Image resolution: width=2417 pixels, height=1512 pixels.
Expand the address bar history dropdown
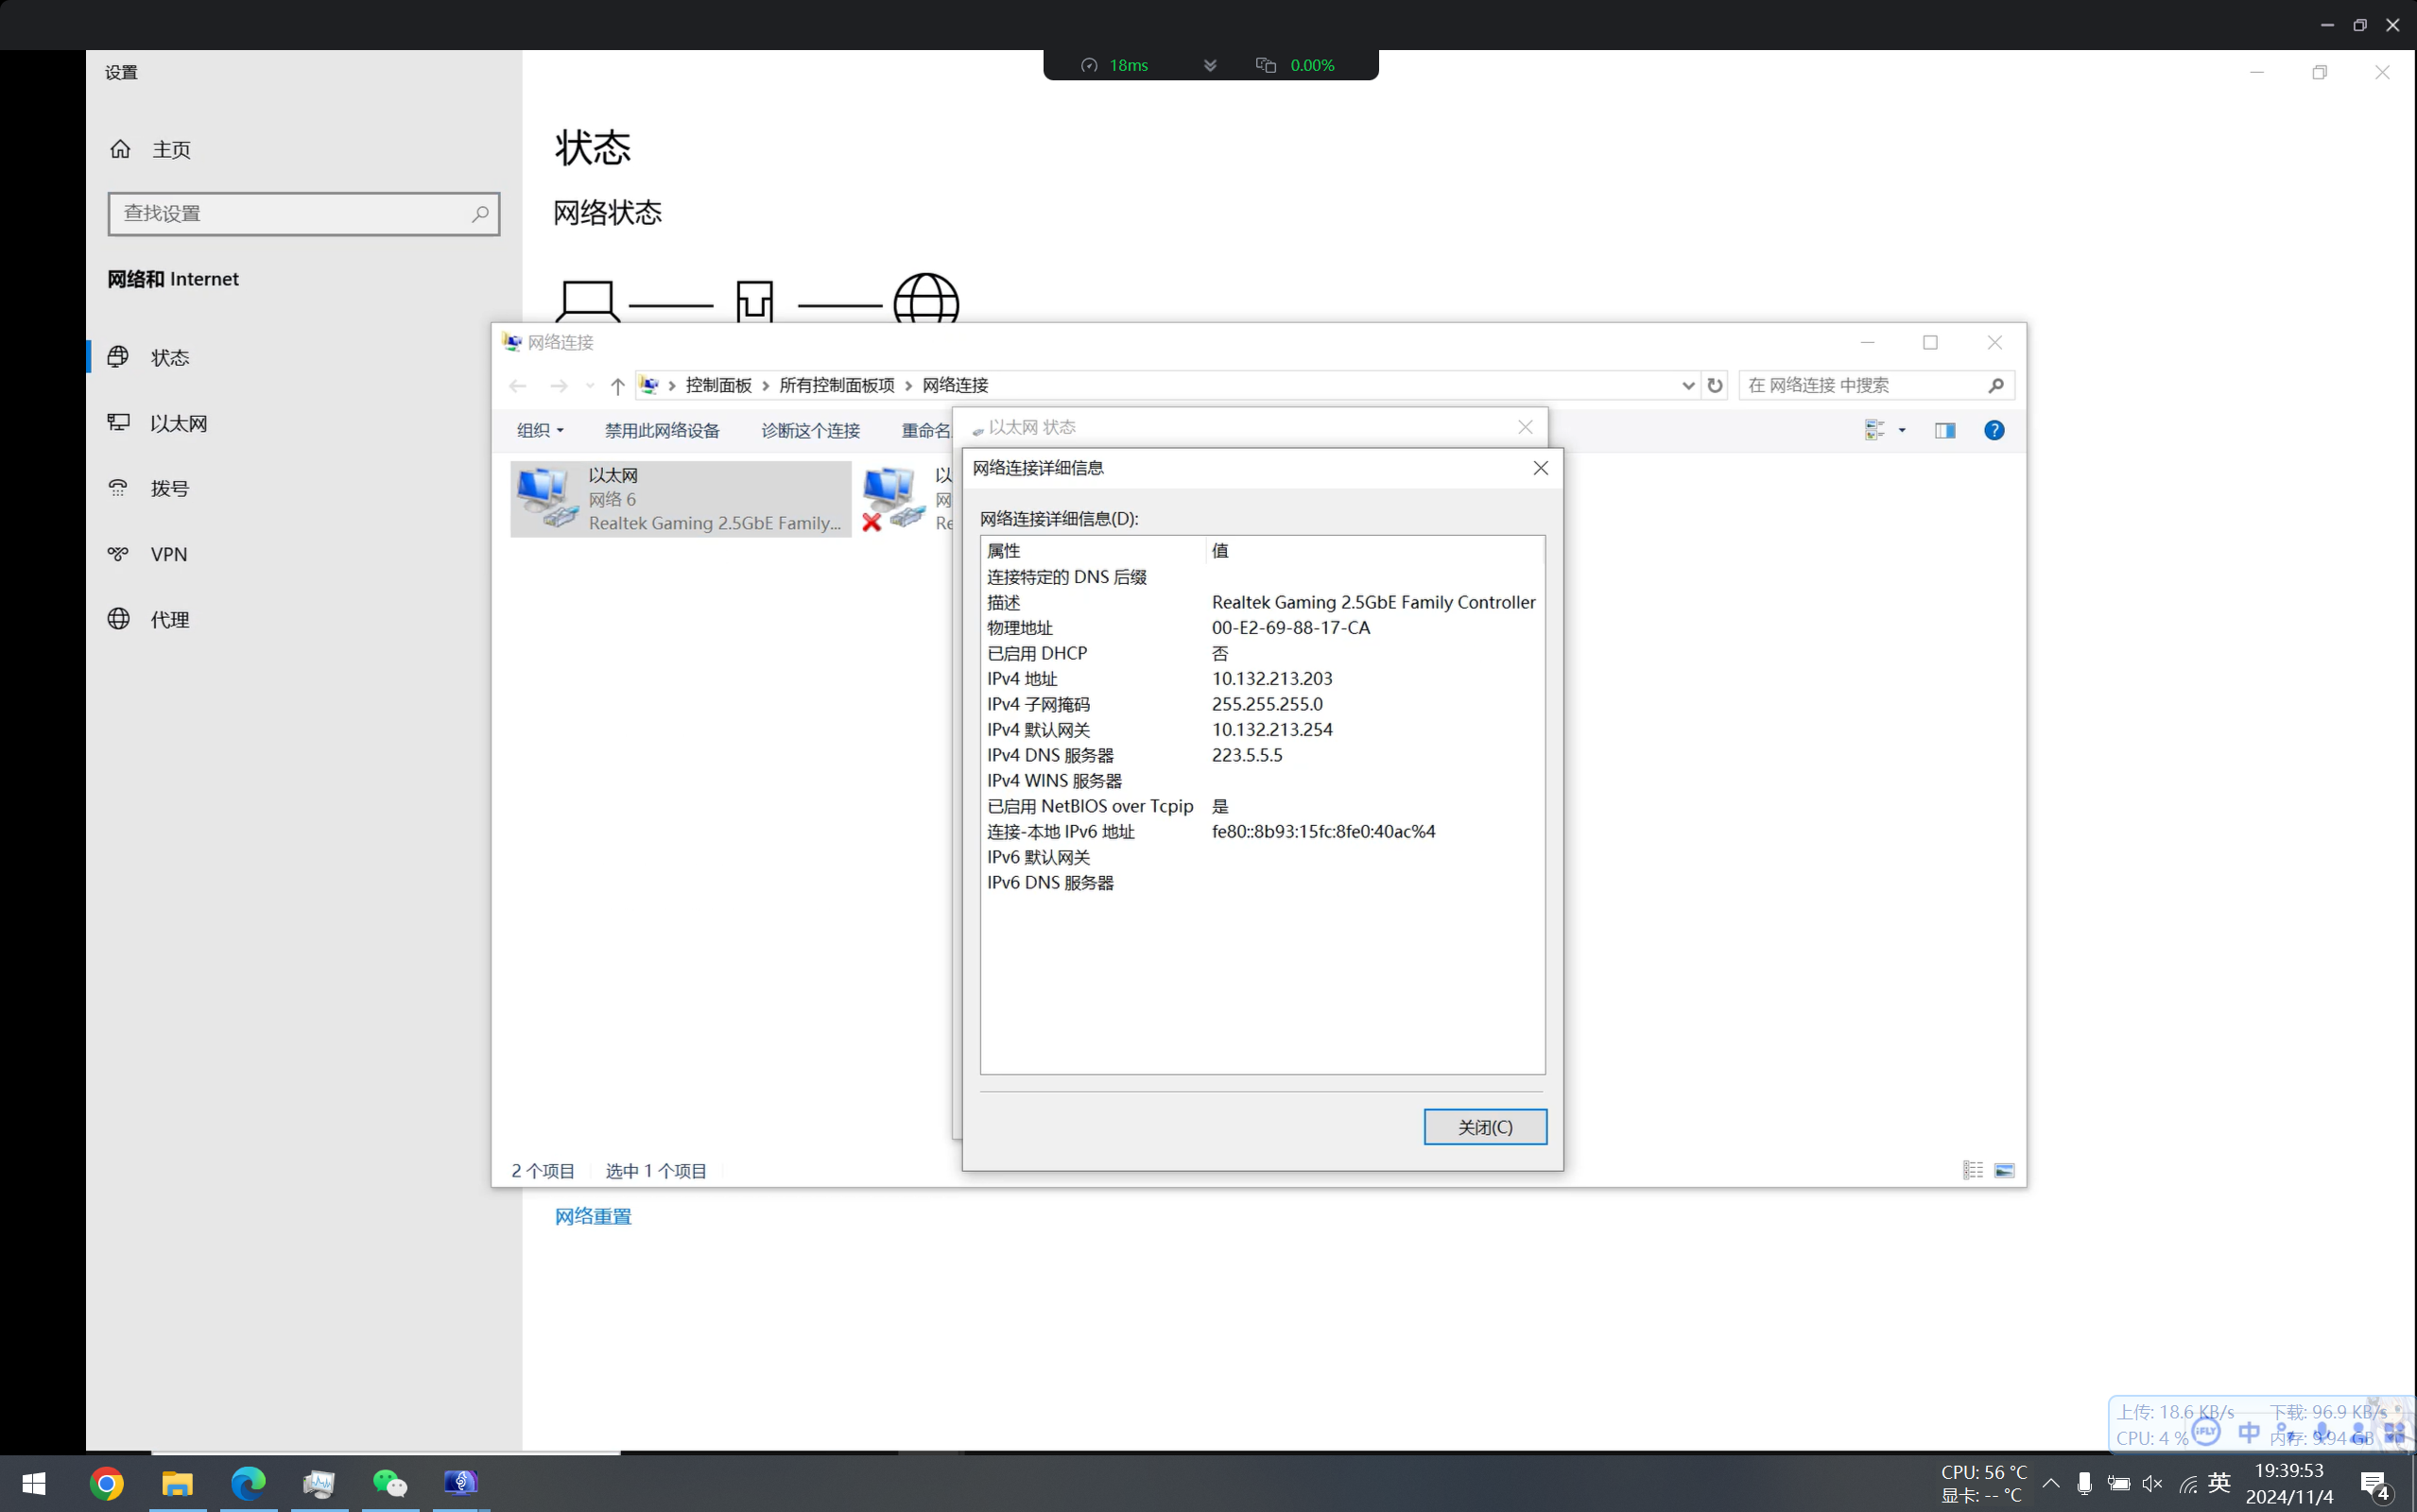(1688, 386)
